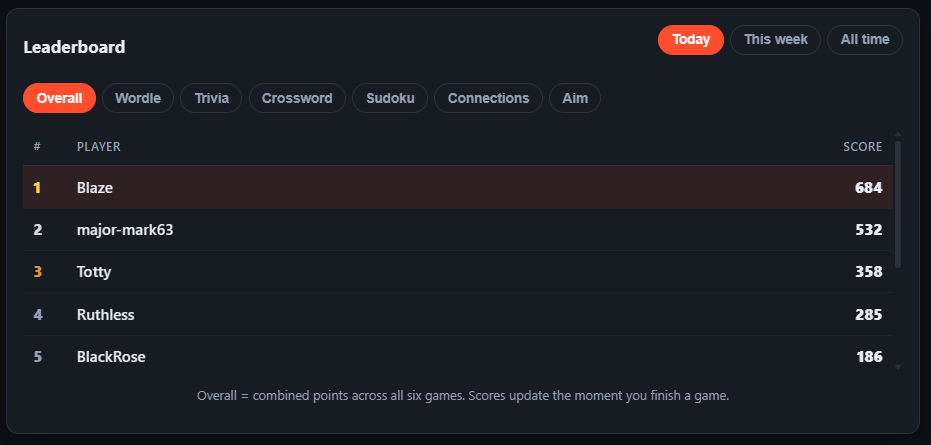This screenshot has height=445, width=931.
Task: View the Crossword leaderboard tab
Action: (x=297, y=98)
